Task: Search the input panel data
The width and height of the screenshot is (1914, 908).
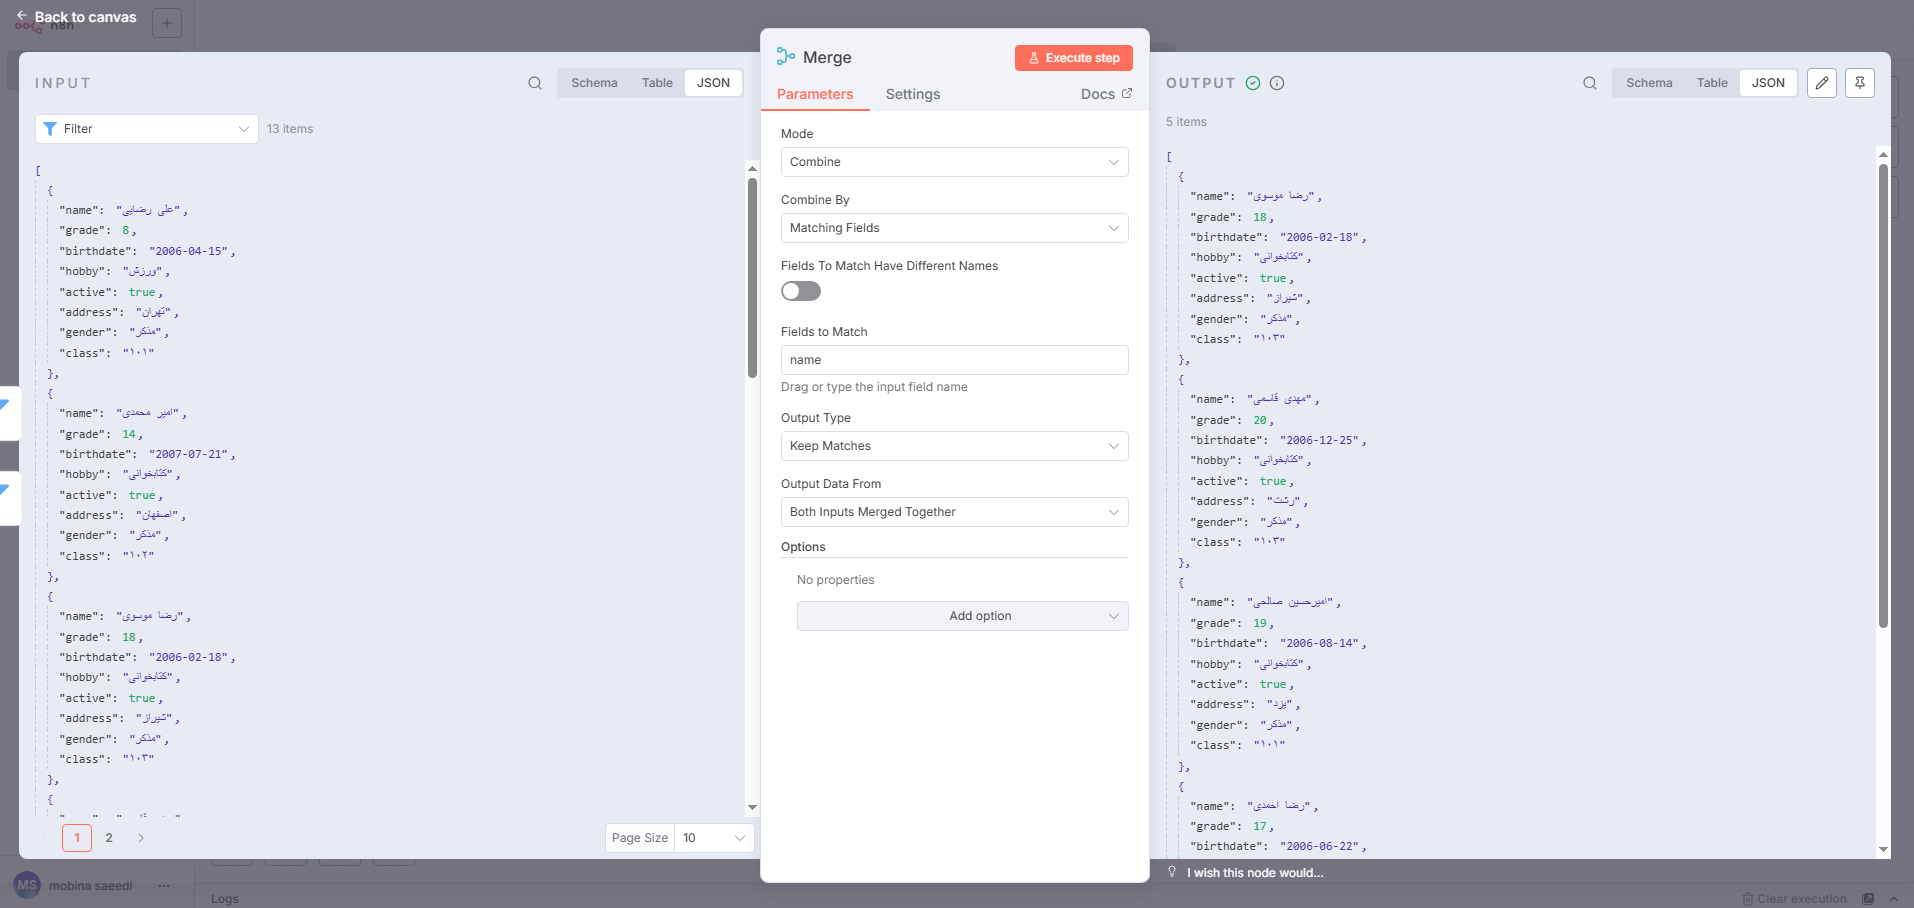Action: pyautogui.click(x=535, y=83)
